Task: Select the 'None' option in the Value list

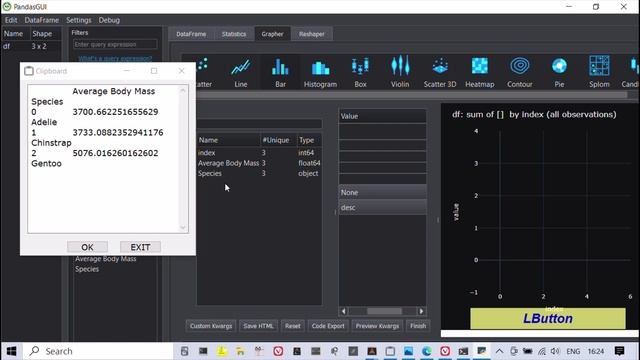Action: pos(382,192)
